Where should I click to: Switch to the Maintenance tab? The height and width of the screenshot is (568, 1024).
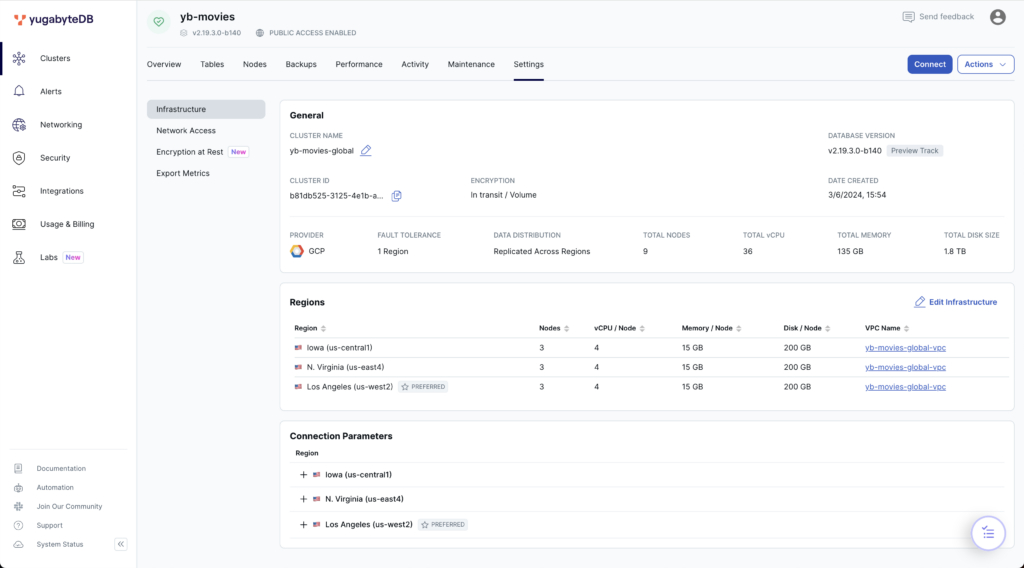(x=472, y=64)
